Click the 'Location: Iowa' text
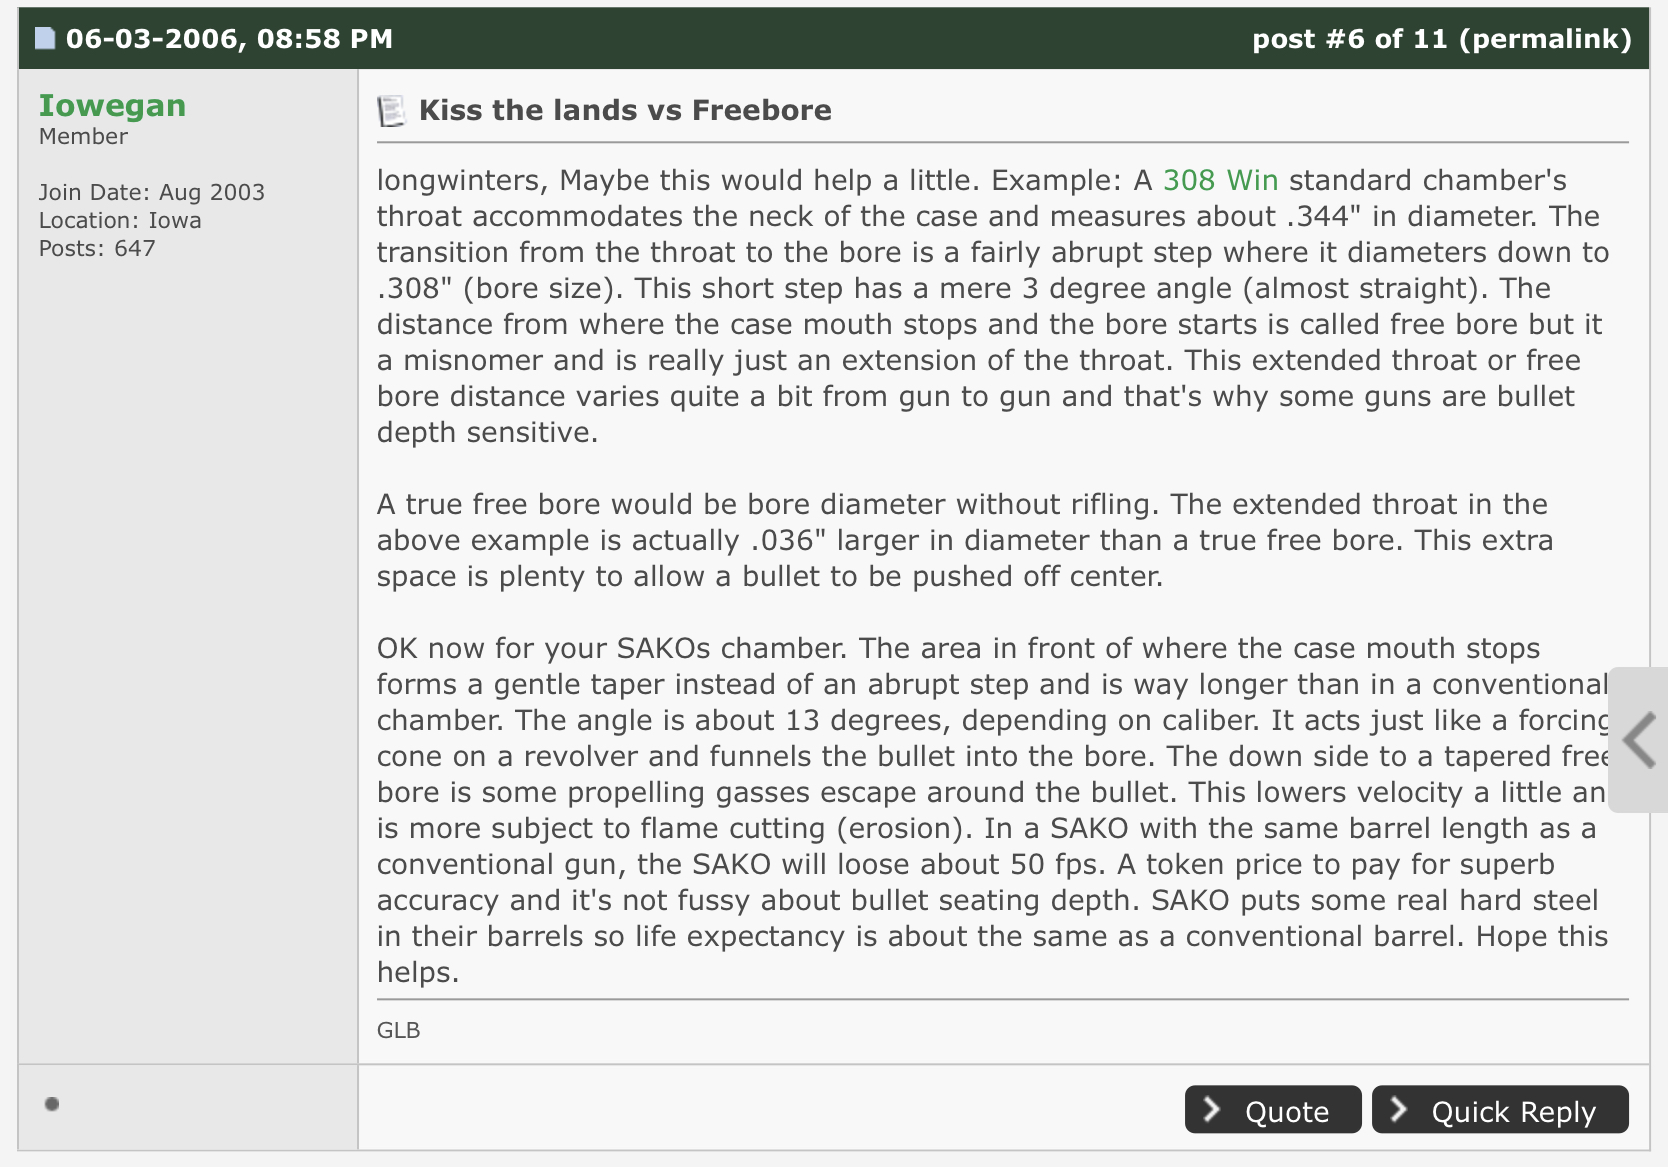This screenshot has height=1167, width=1668. [x=120, y=220]
